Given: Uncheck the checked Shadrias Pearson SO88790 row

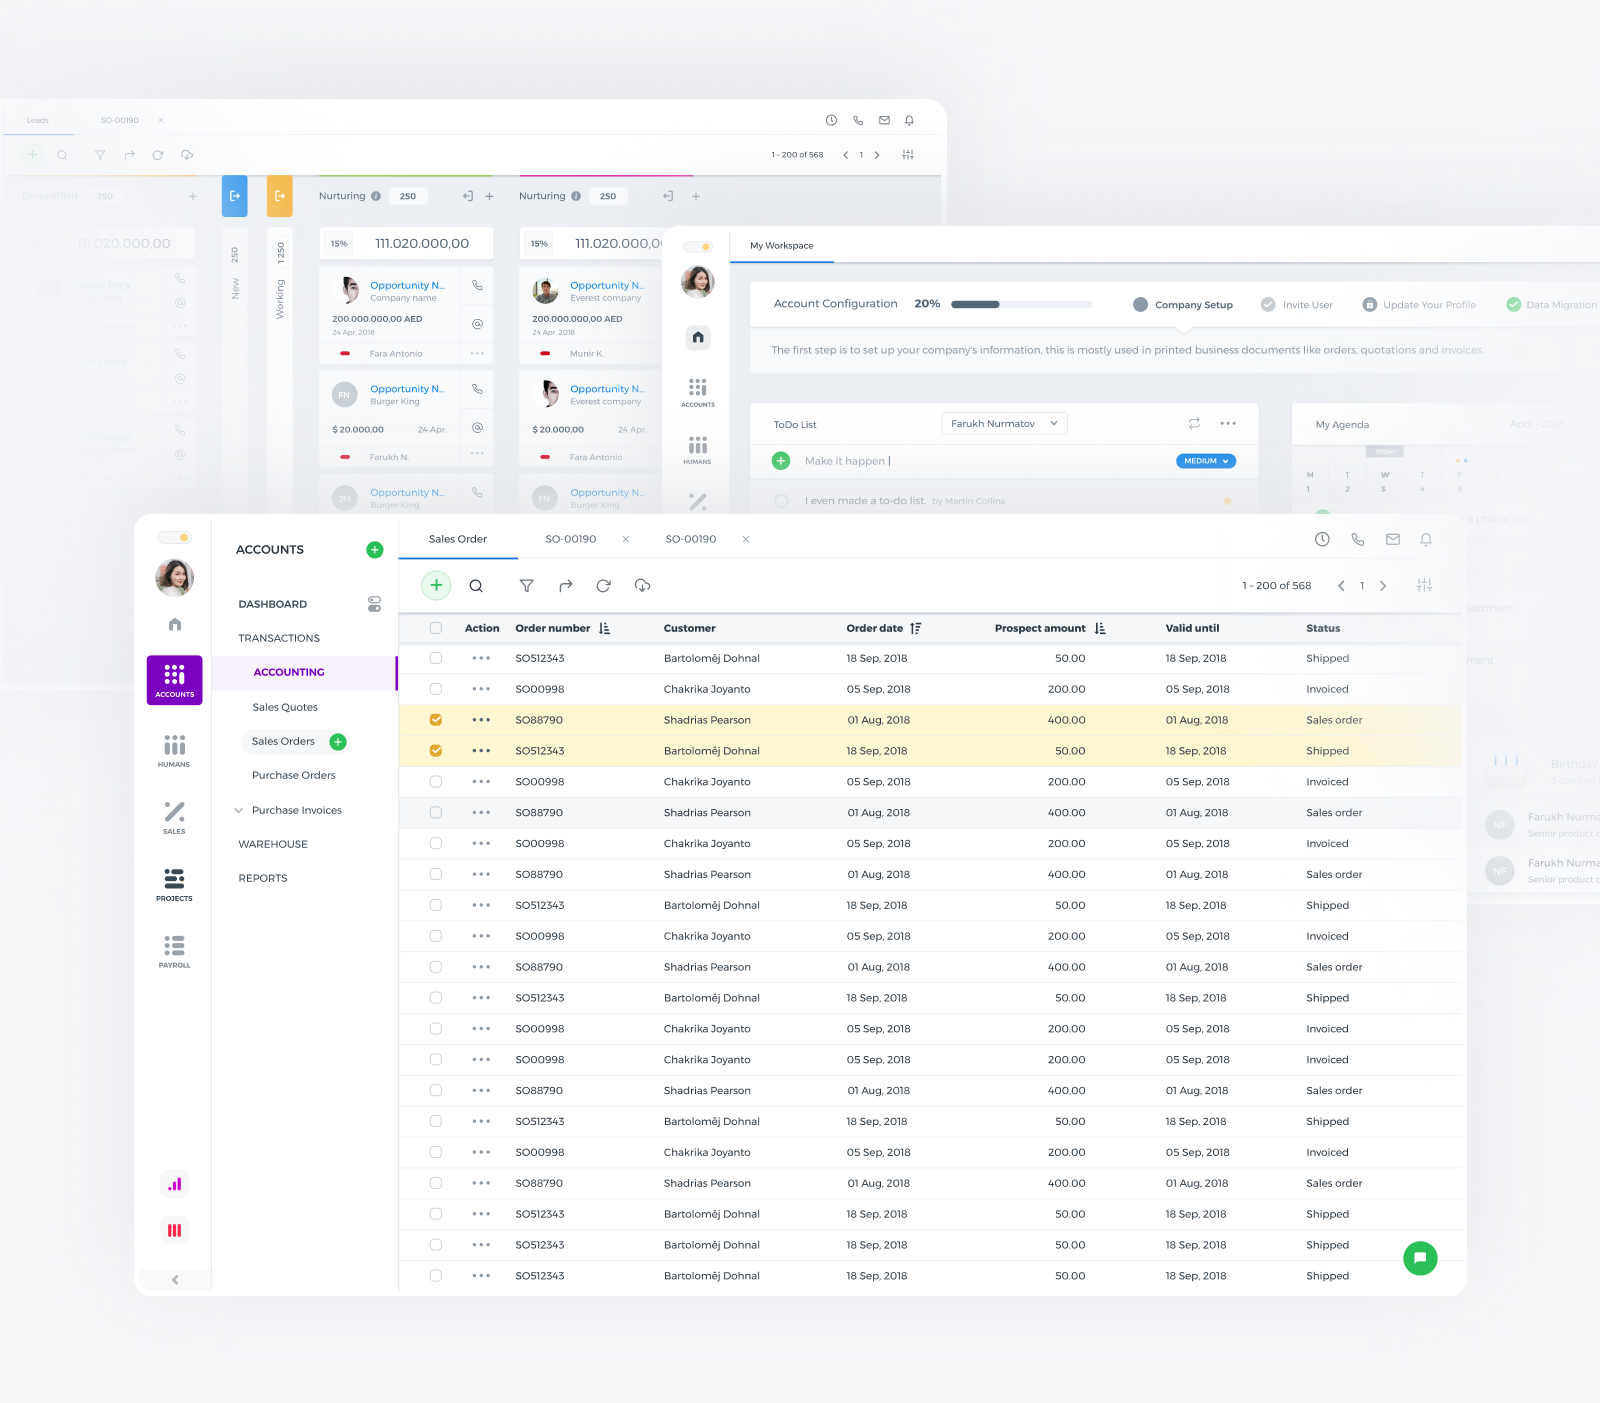Looking at the screenshot, I should point(436,720).
